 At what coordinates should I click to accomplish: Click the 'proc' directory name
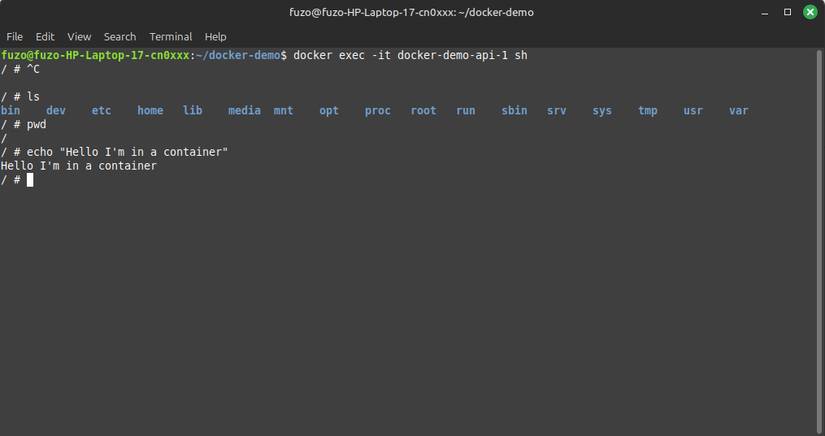click(x=378, y=110)
